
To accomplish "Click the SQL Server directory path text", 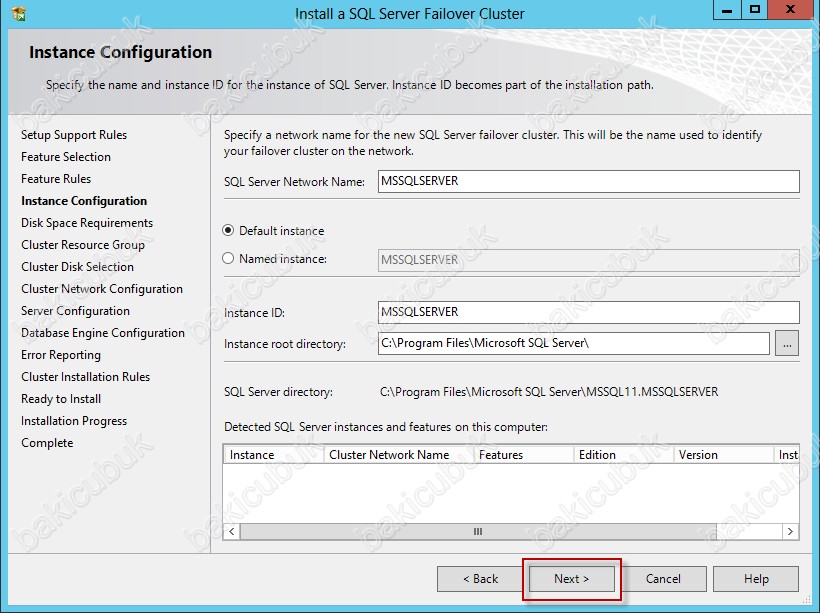I will [x=549, y=392].
